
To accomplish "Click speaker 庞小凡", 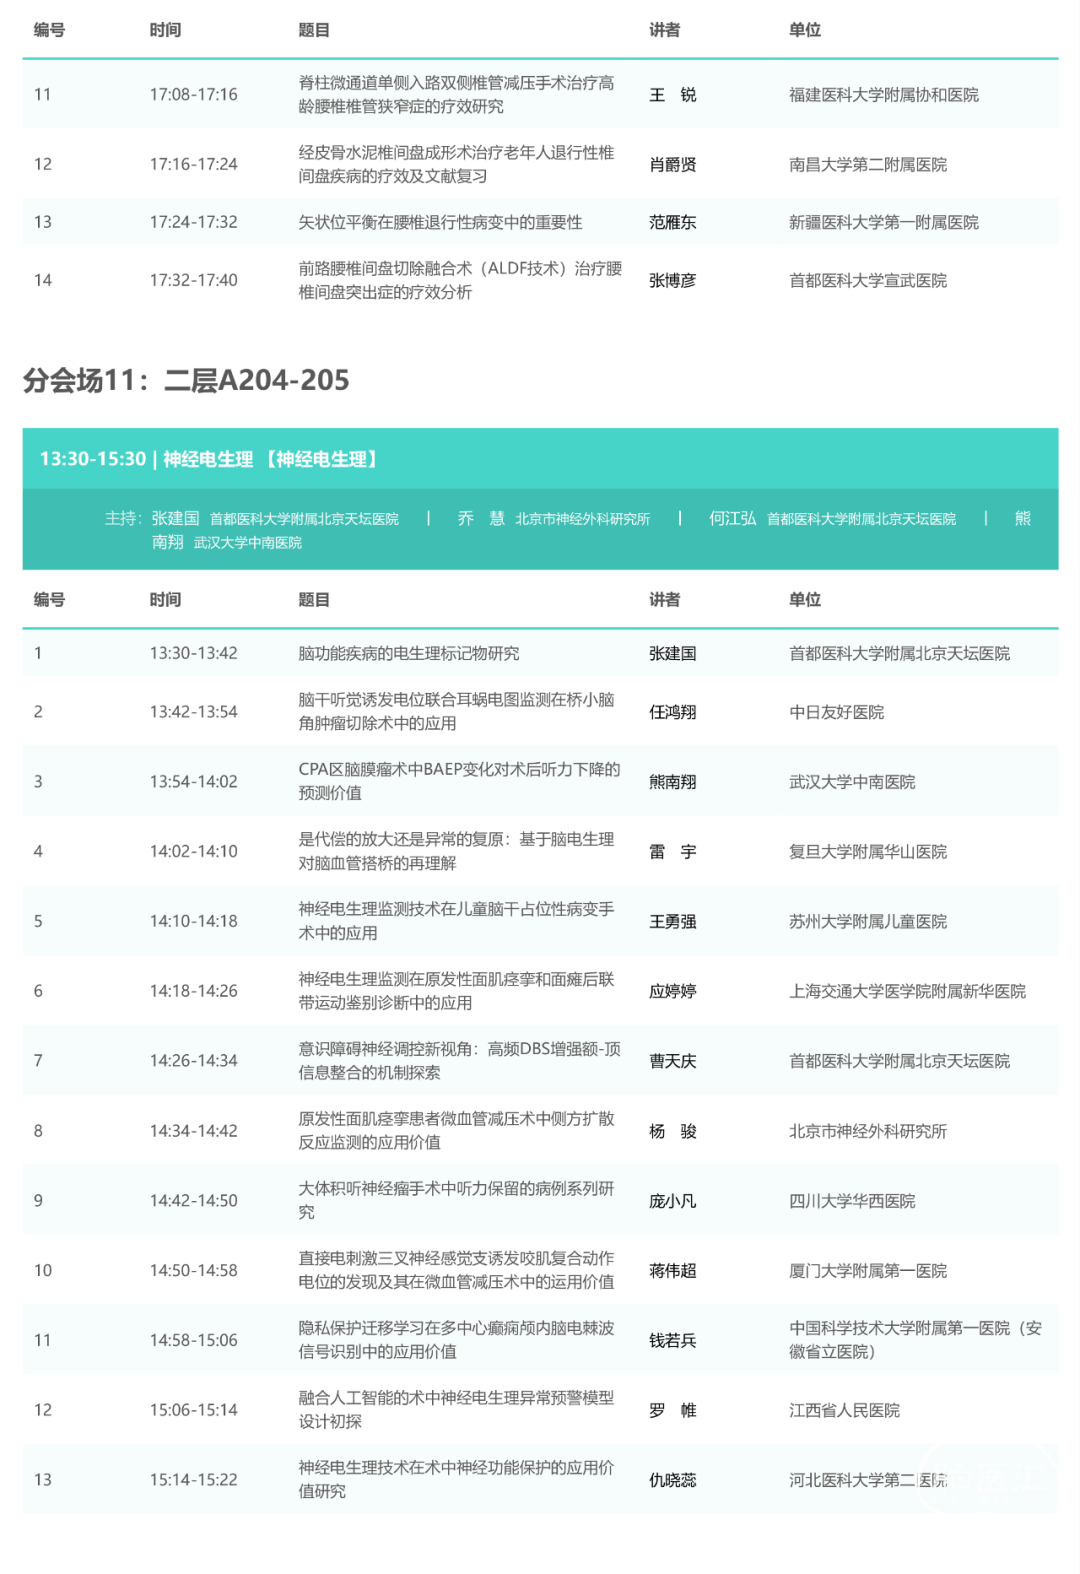I will coord(672,1201).
